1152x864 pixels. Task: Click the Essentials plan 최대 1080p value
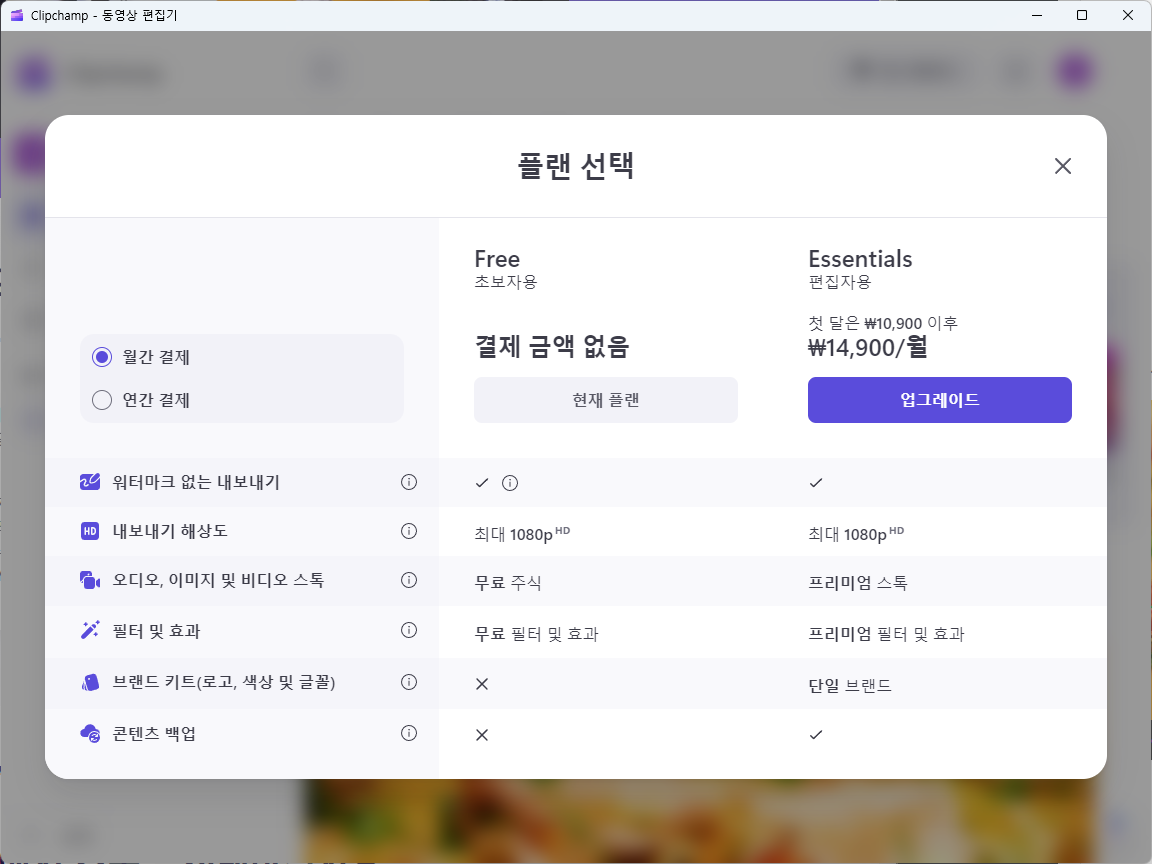point(857,533)
